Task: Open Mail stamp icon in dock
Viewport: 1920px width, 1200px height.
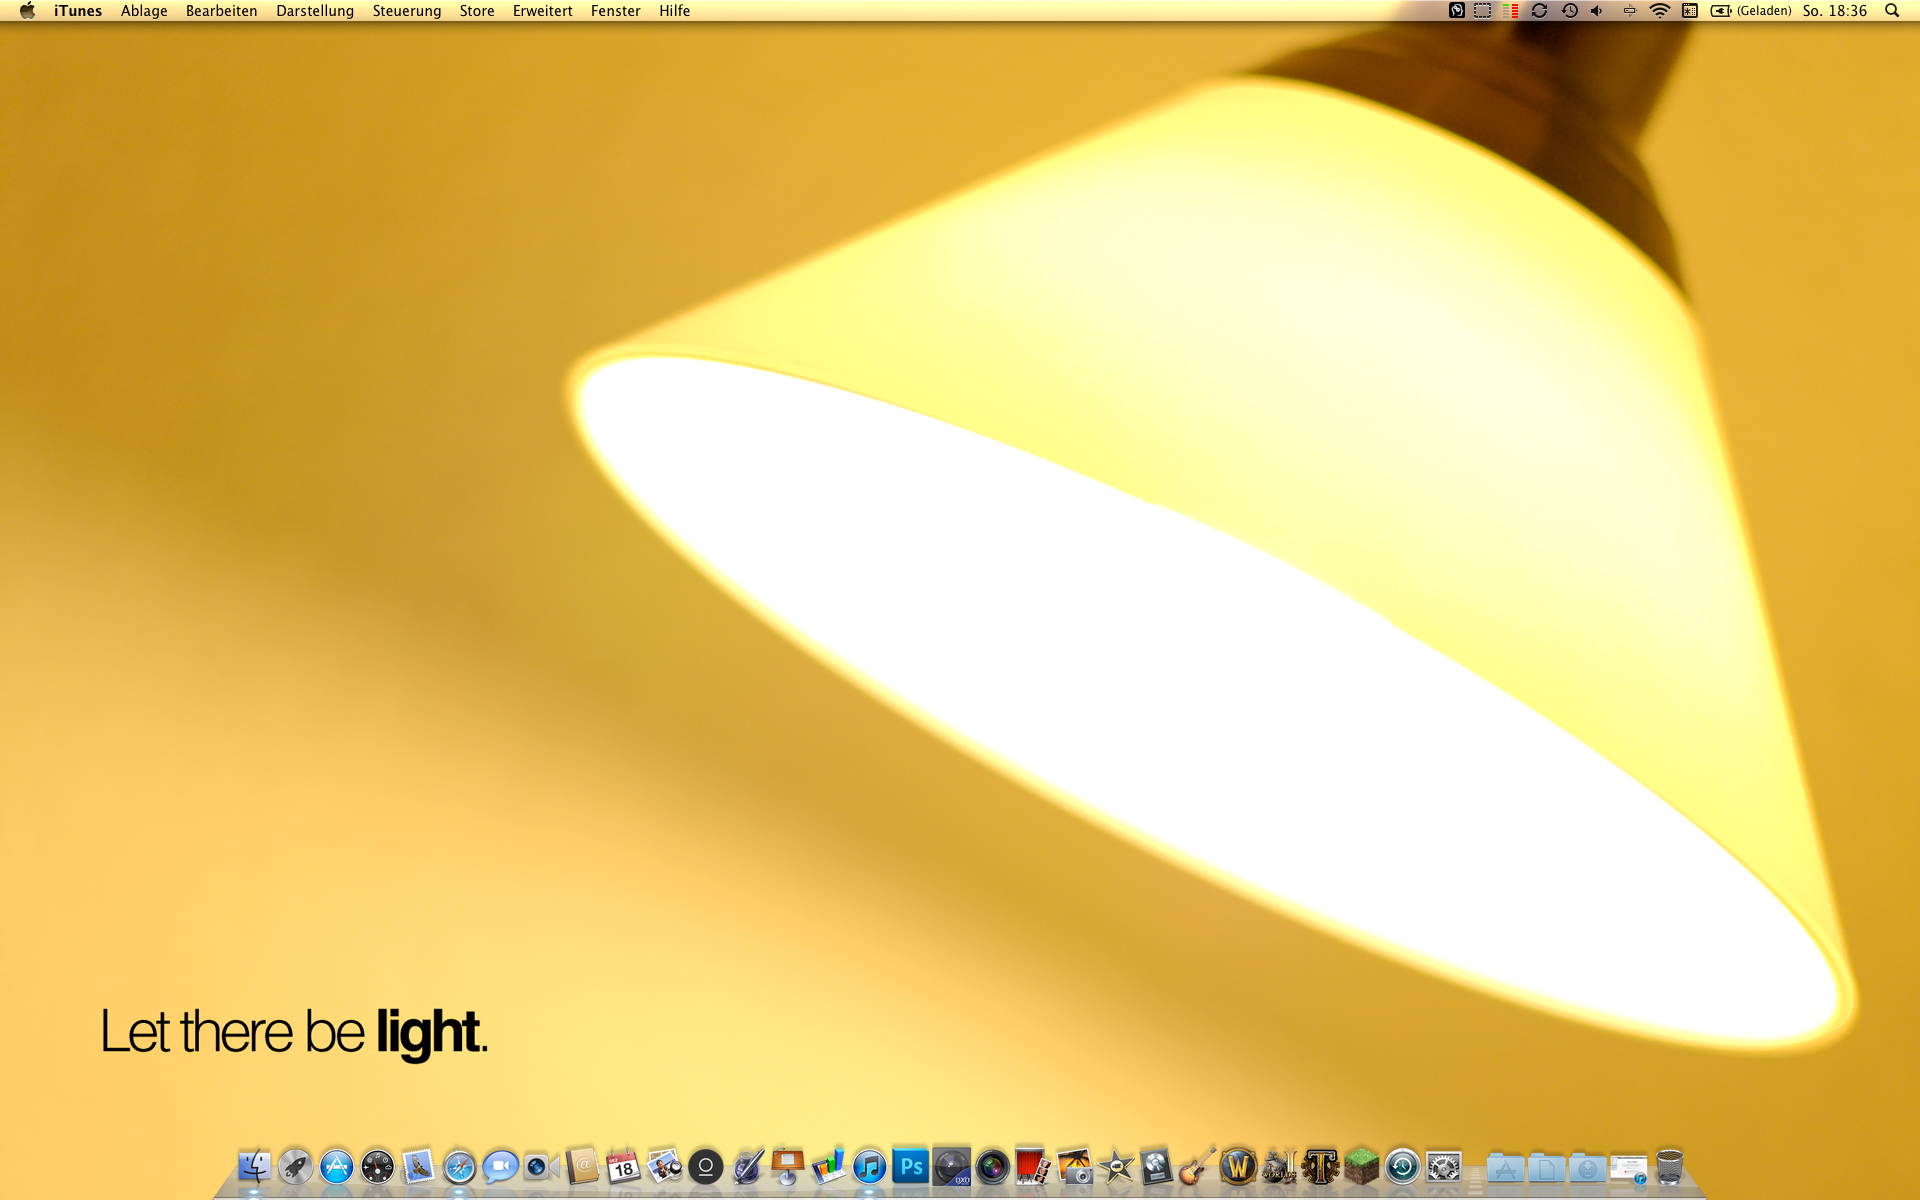Action: (418, 1166)
